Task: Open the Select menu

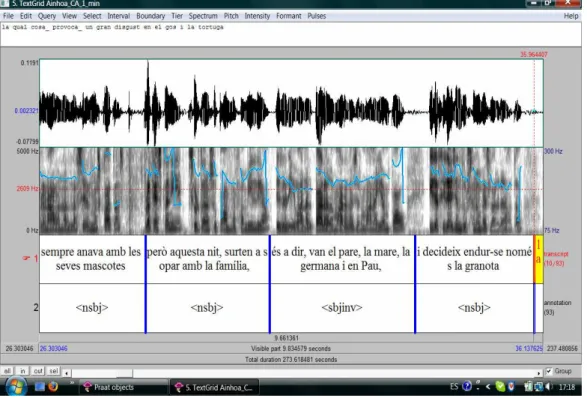Action: 92,16
